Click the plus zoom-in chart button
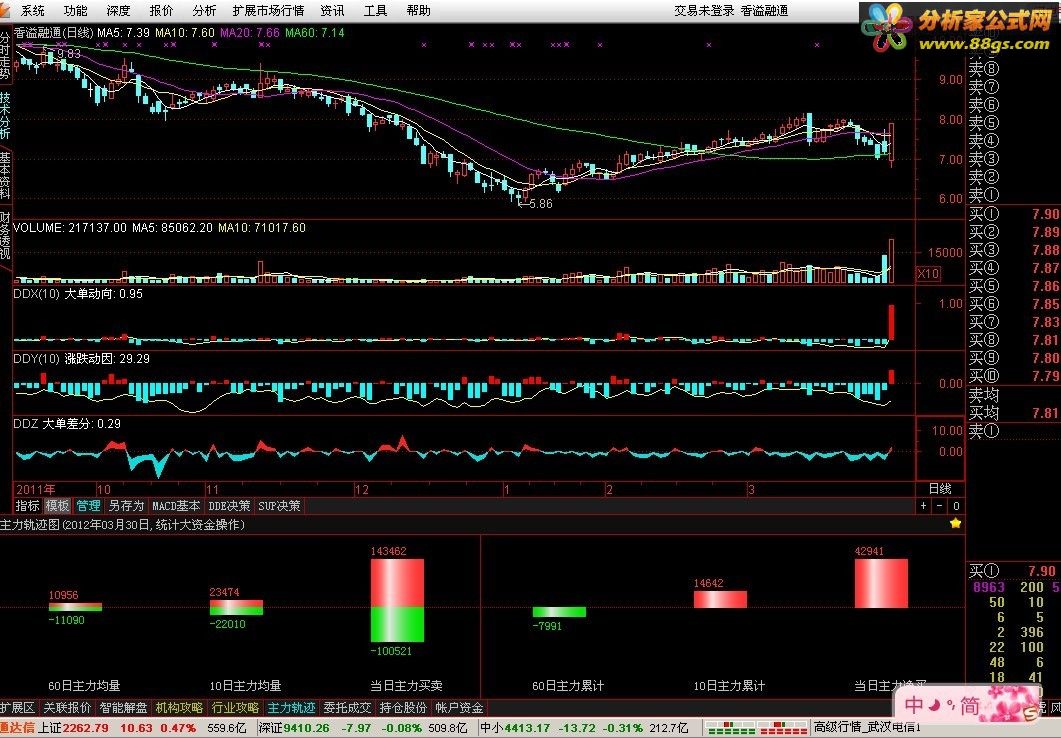 tap(924, 505)
